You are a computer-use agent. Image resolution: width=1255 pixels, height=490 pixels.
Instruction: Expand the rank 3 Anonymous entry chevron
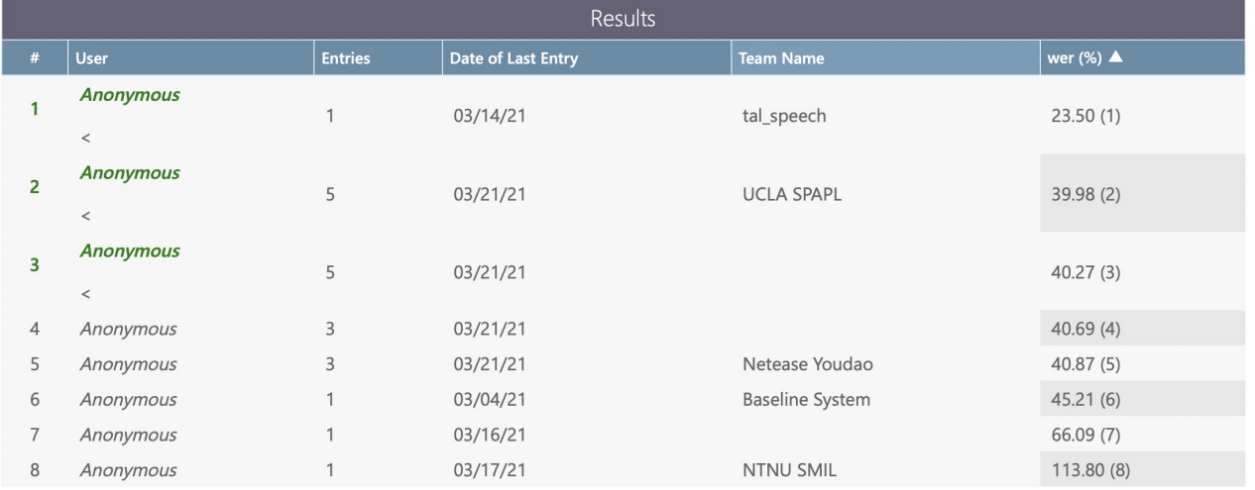point(86,294)
